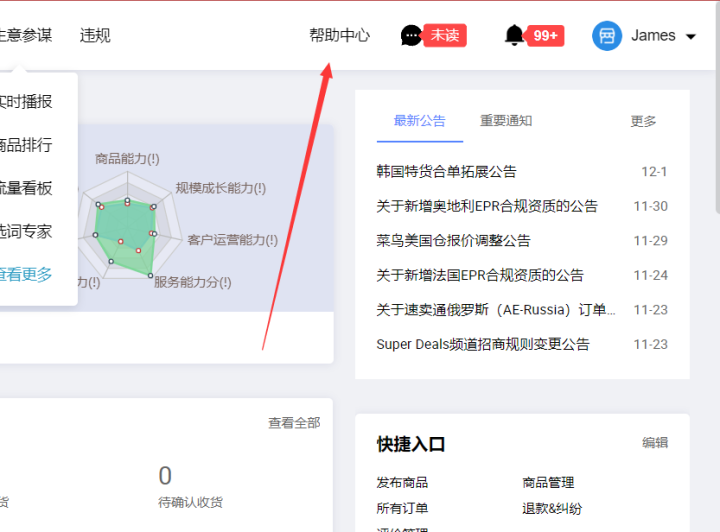This screenshot has height=532, width=720.
Task: Select the 最新公告 tab
Action: click(419, 121)
